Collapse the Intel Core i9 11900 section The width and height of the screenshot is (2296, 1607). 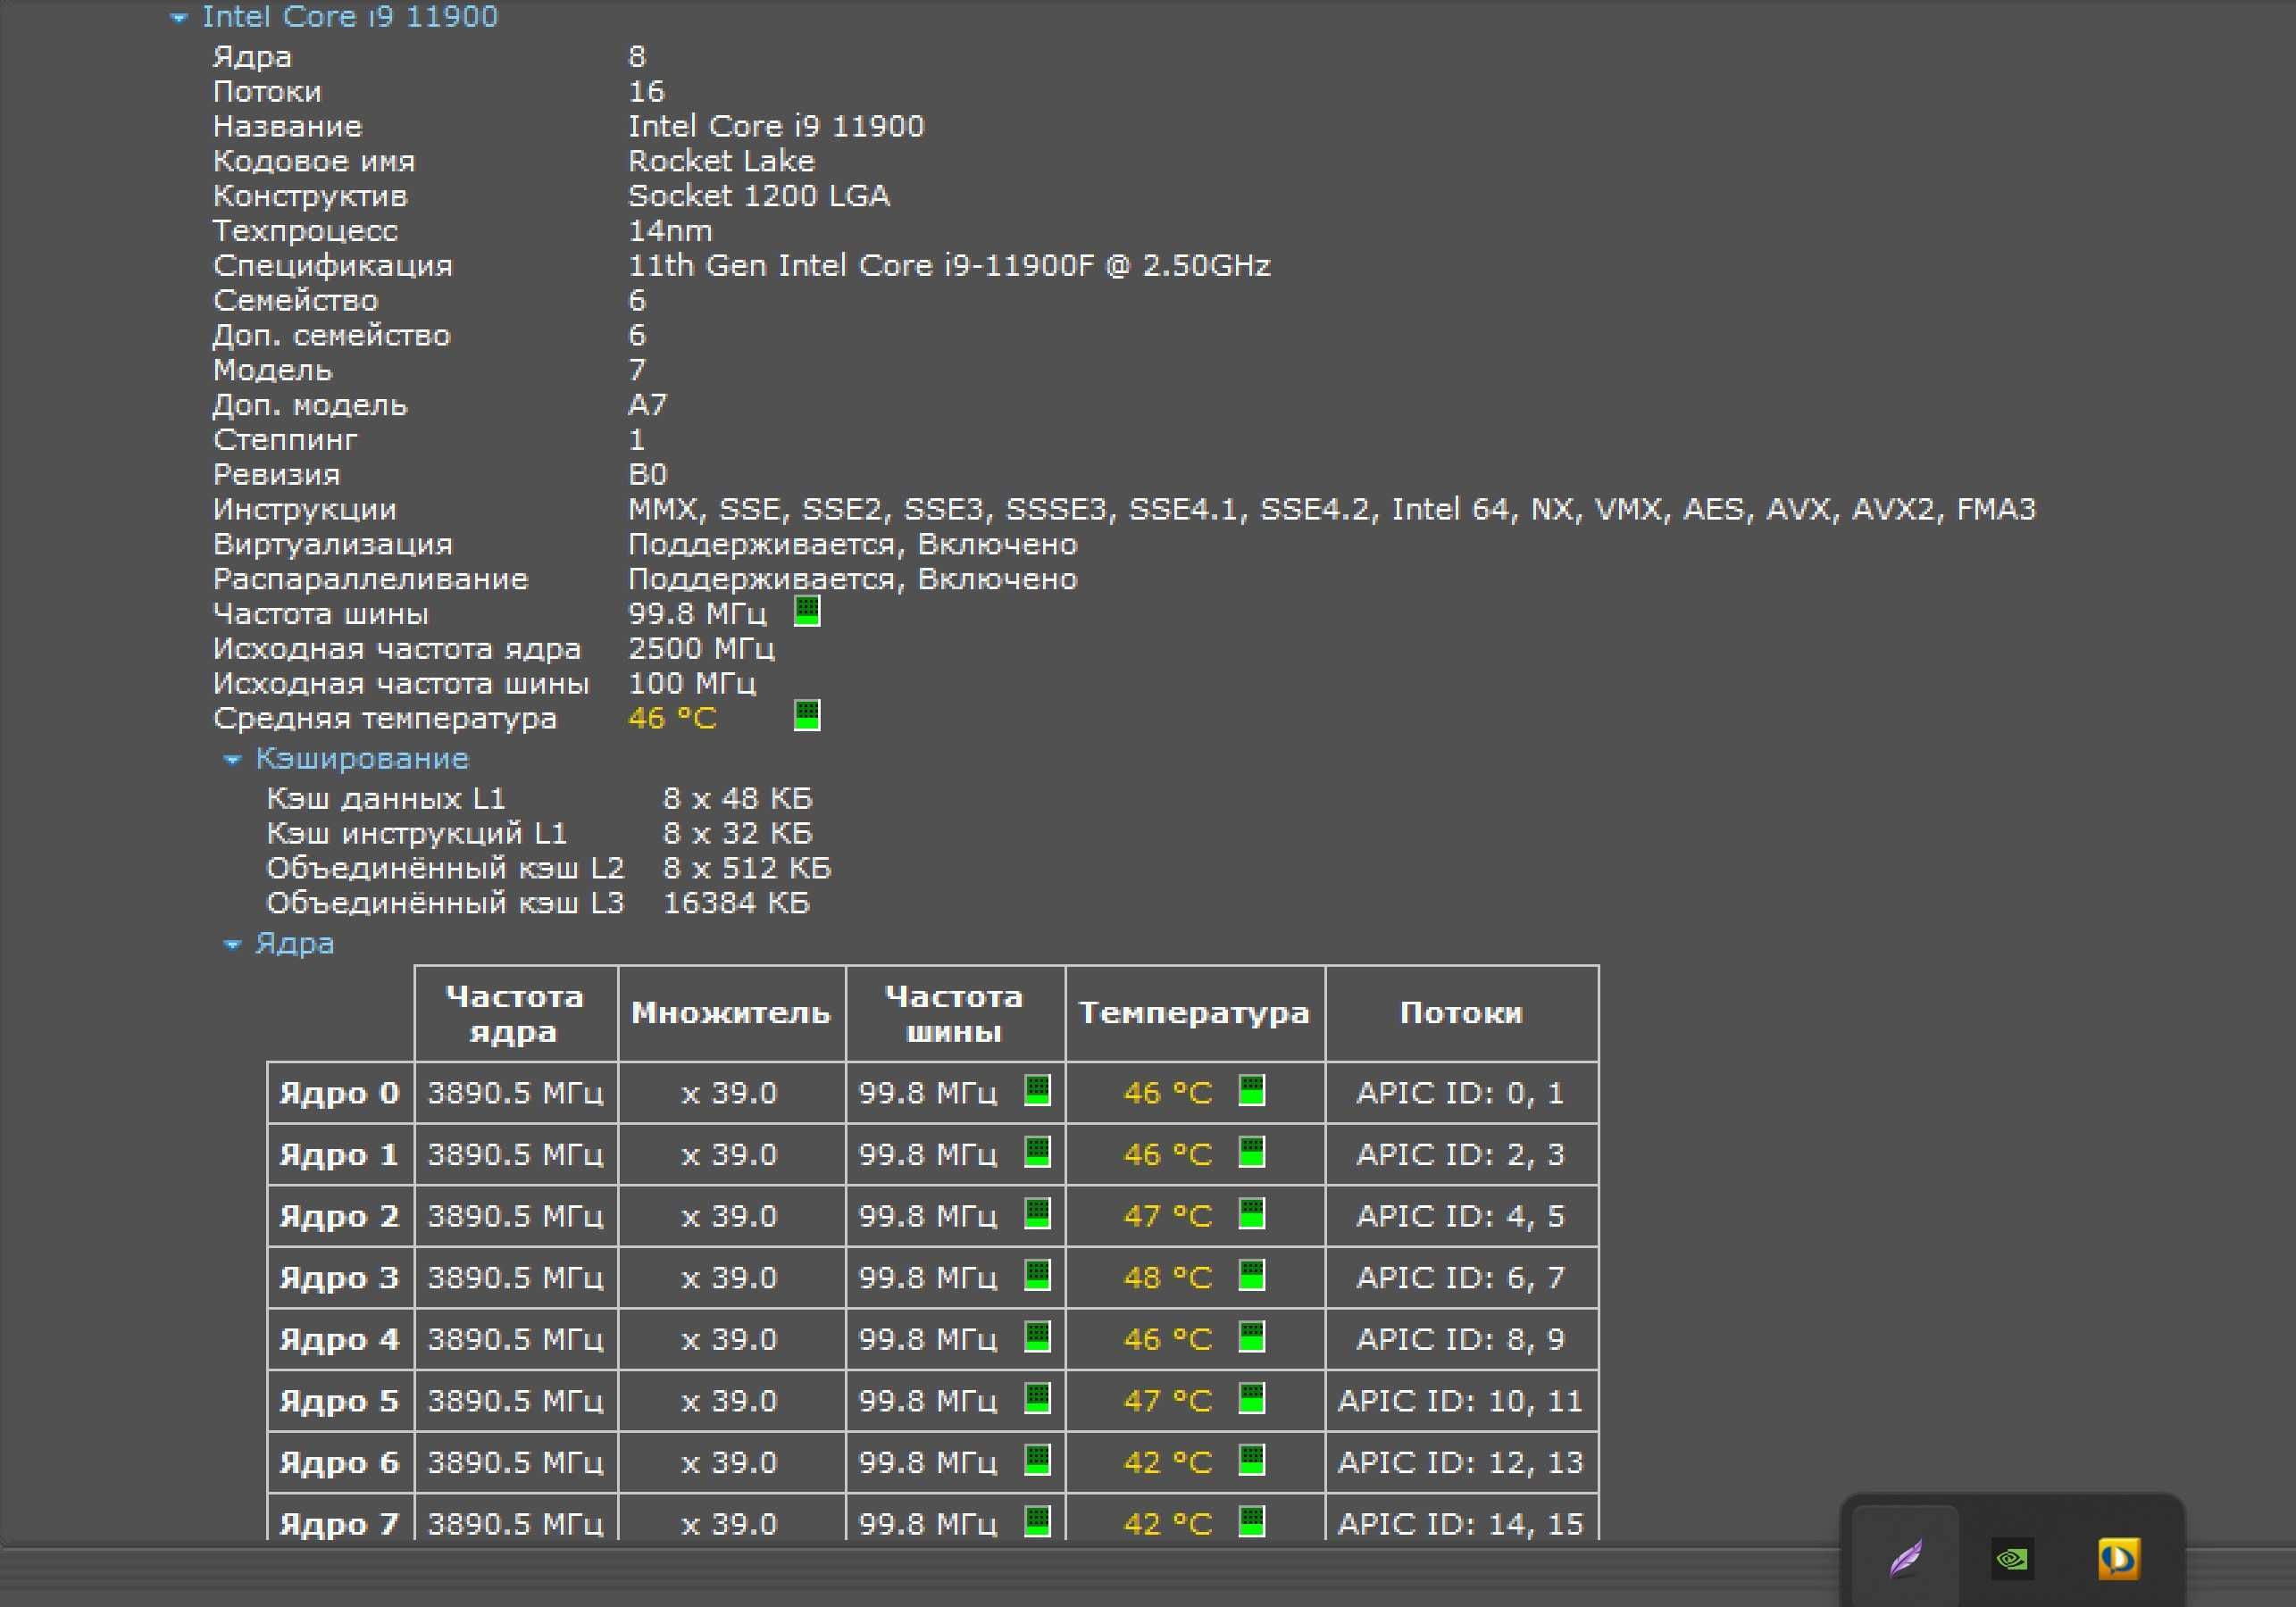click(x=179, y=18)
